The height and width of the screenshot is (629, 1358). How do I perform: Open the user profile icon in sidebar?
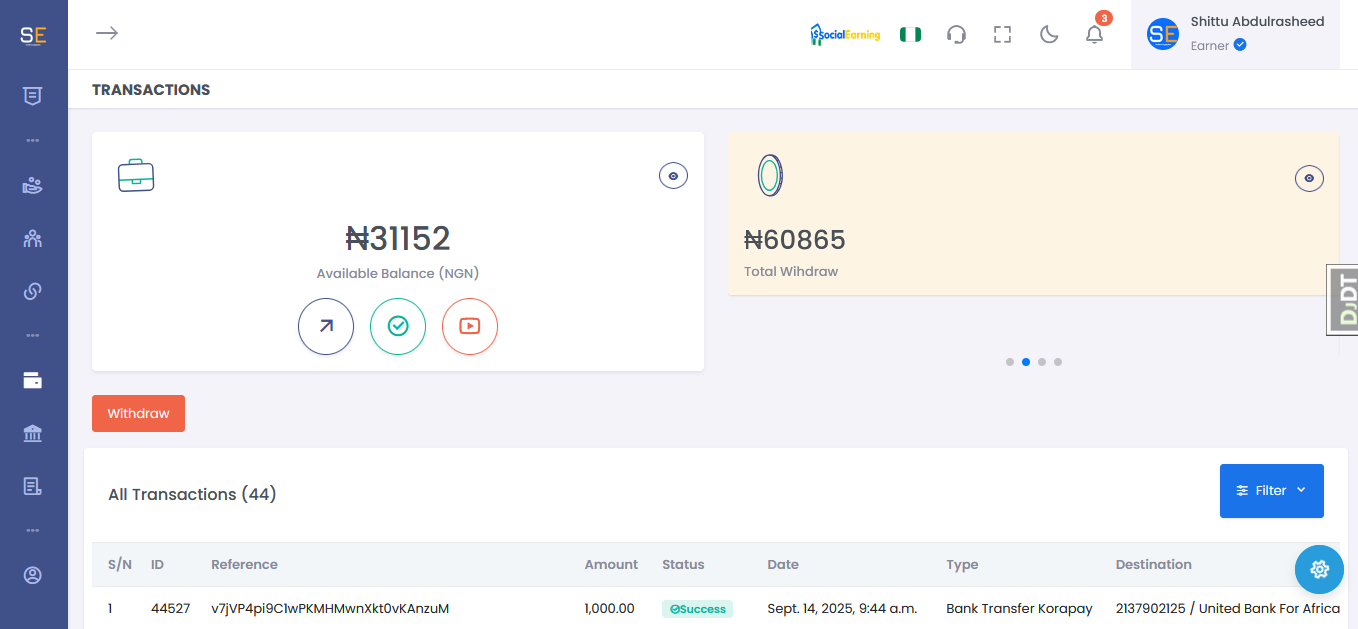coord(32,575)
